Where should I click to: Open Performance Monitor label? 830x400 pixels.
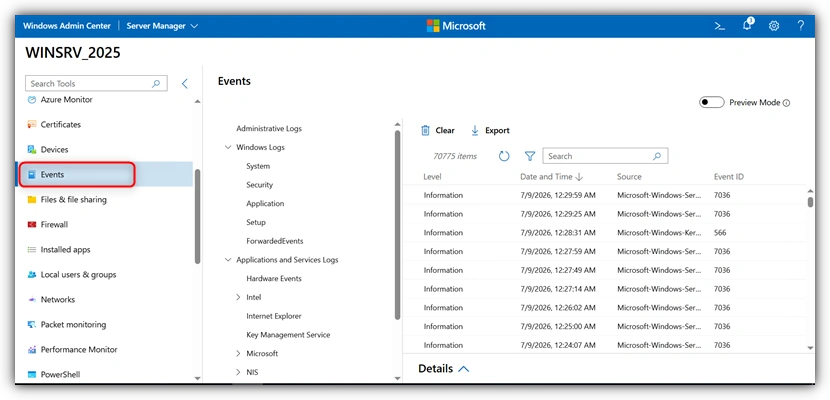(x=79, y=350)
